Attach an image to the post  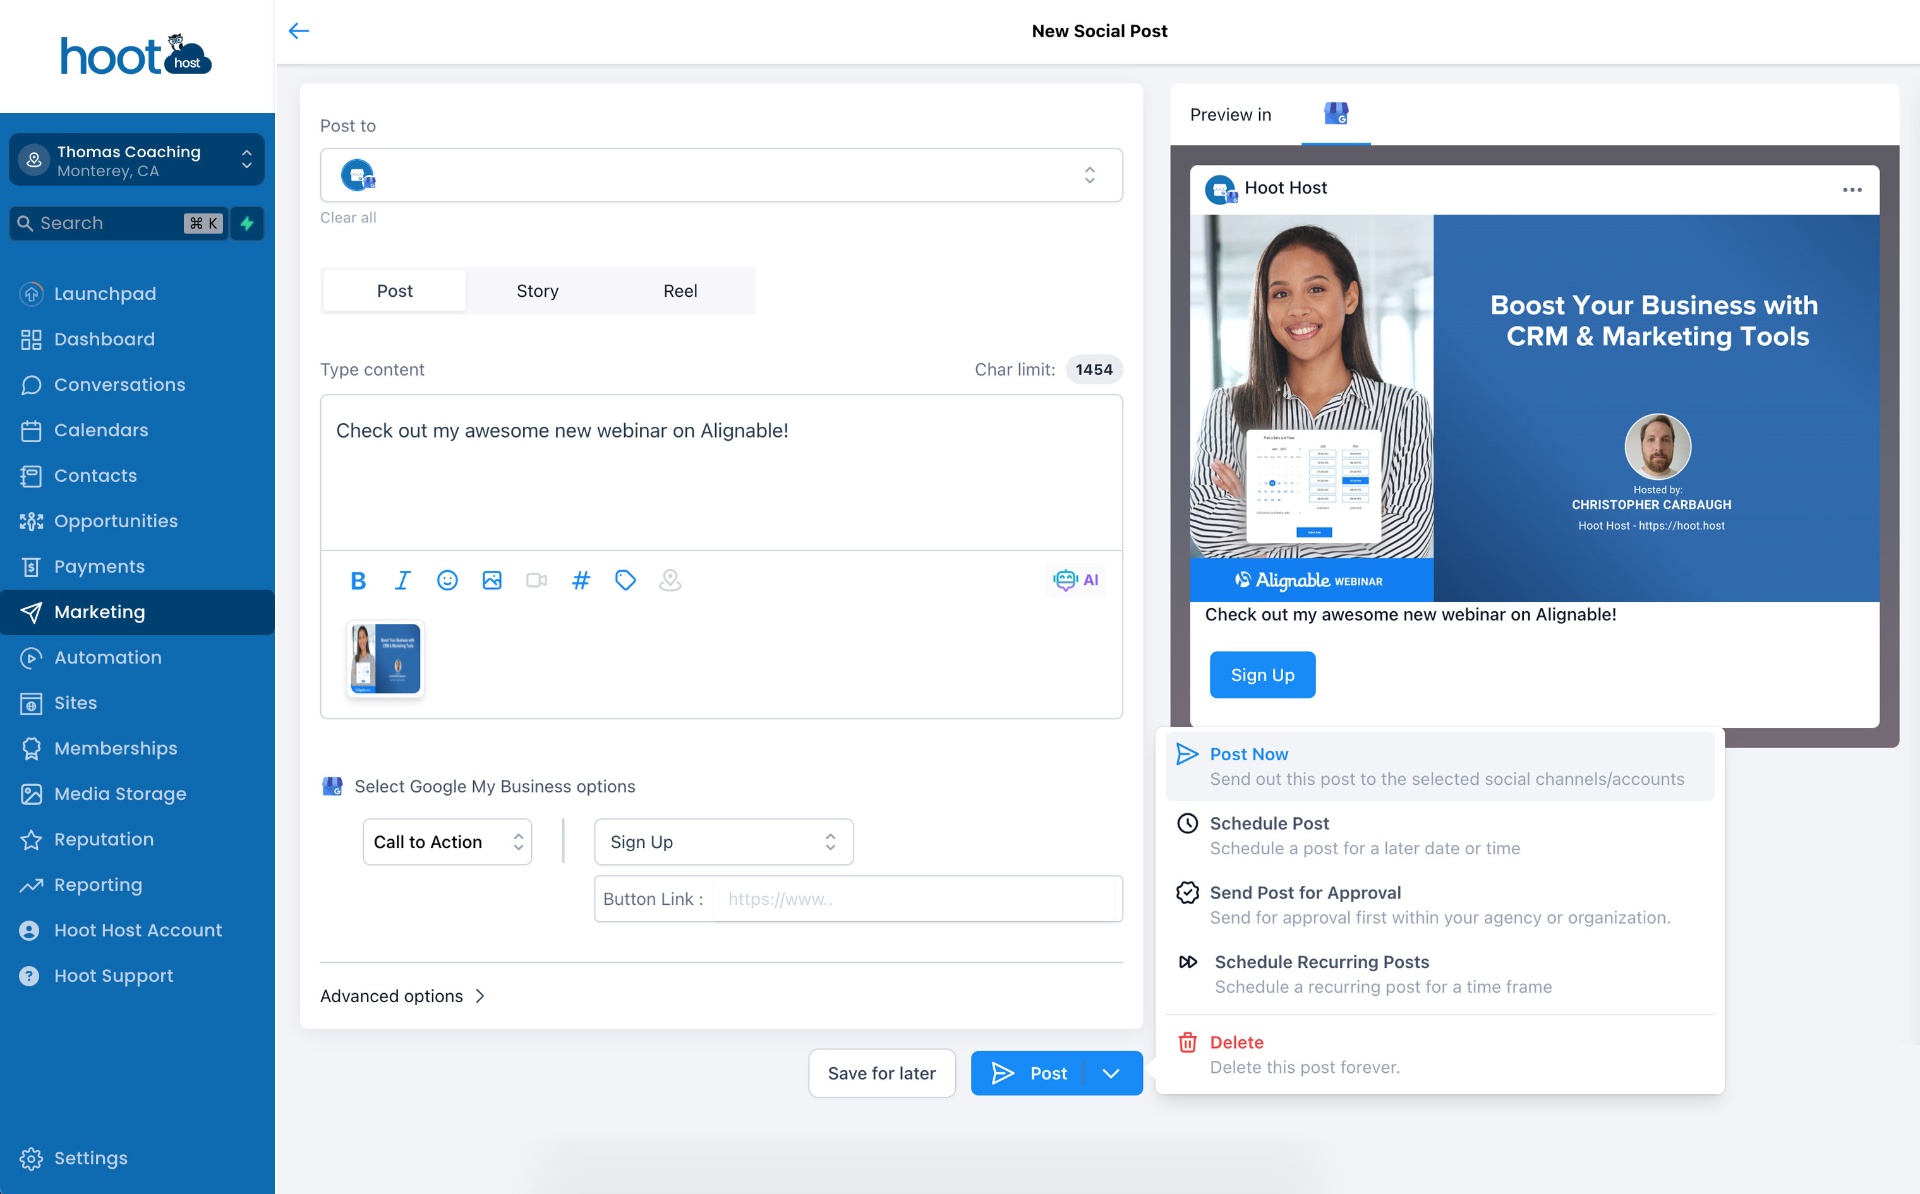coord(491,580)
